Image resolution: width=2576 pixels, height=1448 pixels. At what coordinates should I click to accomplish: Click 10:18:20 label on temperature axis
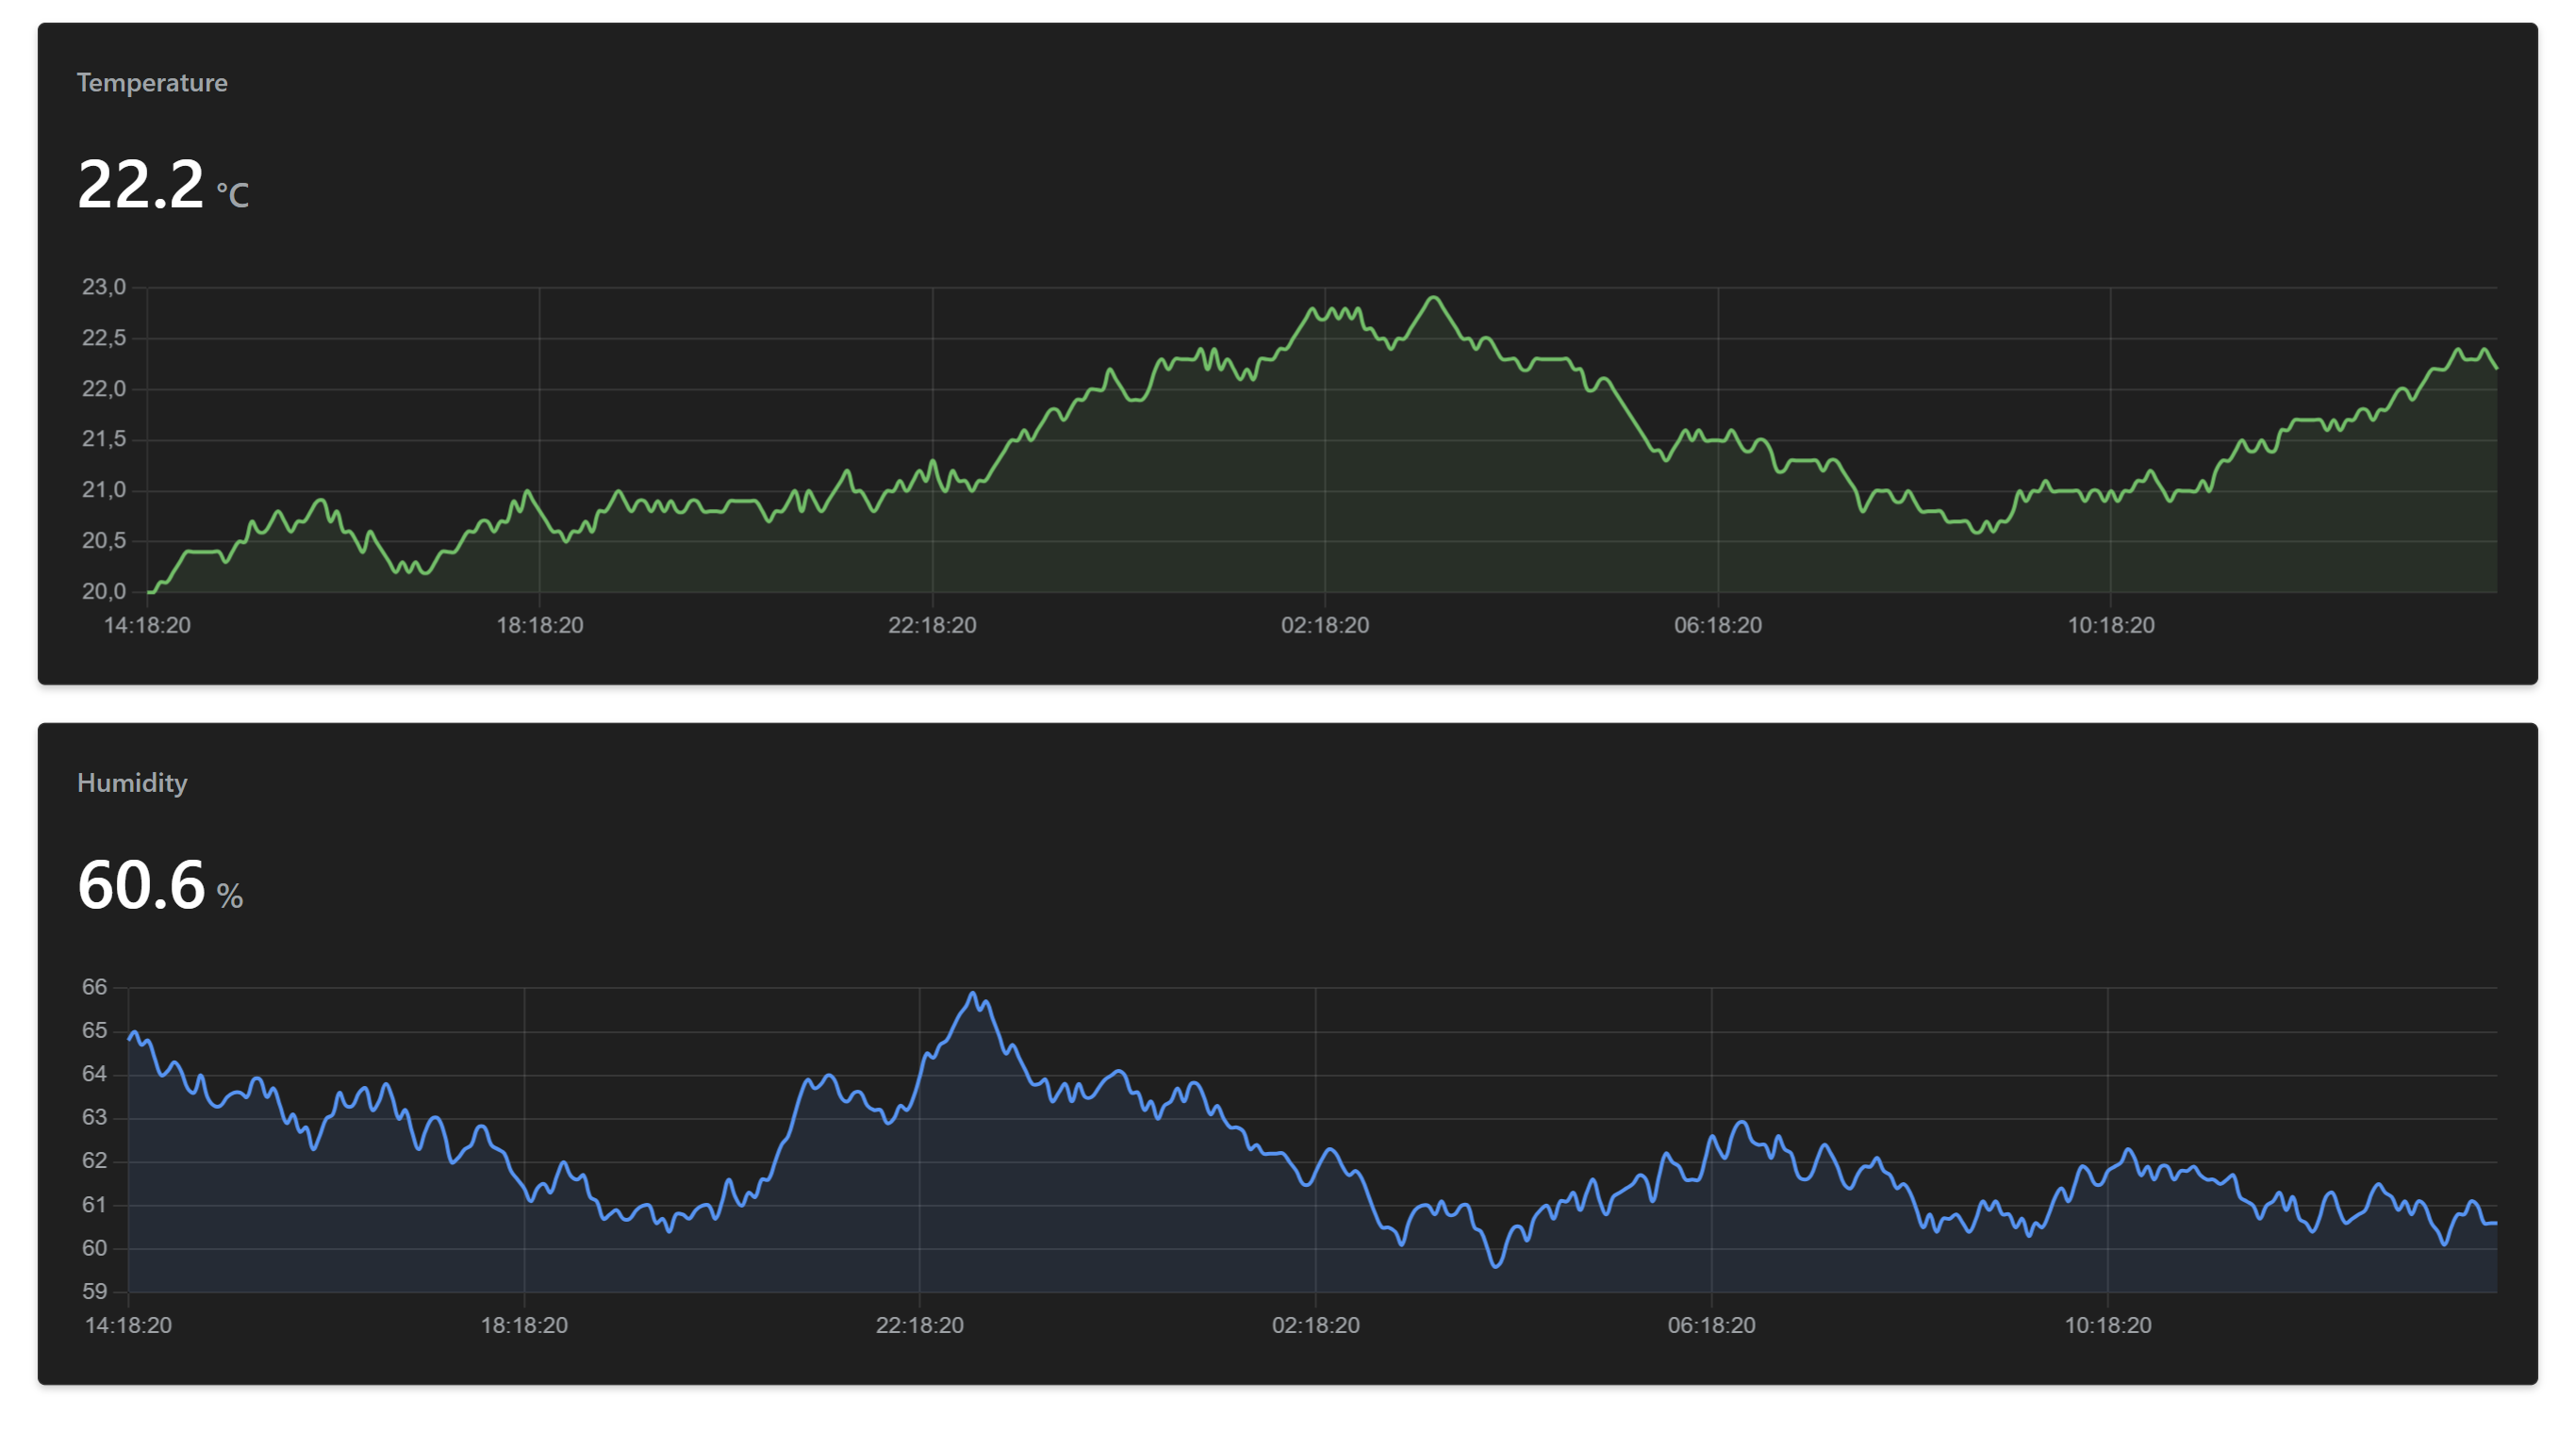(x=2111, y=626)
